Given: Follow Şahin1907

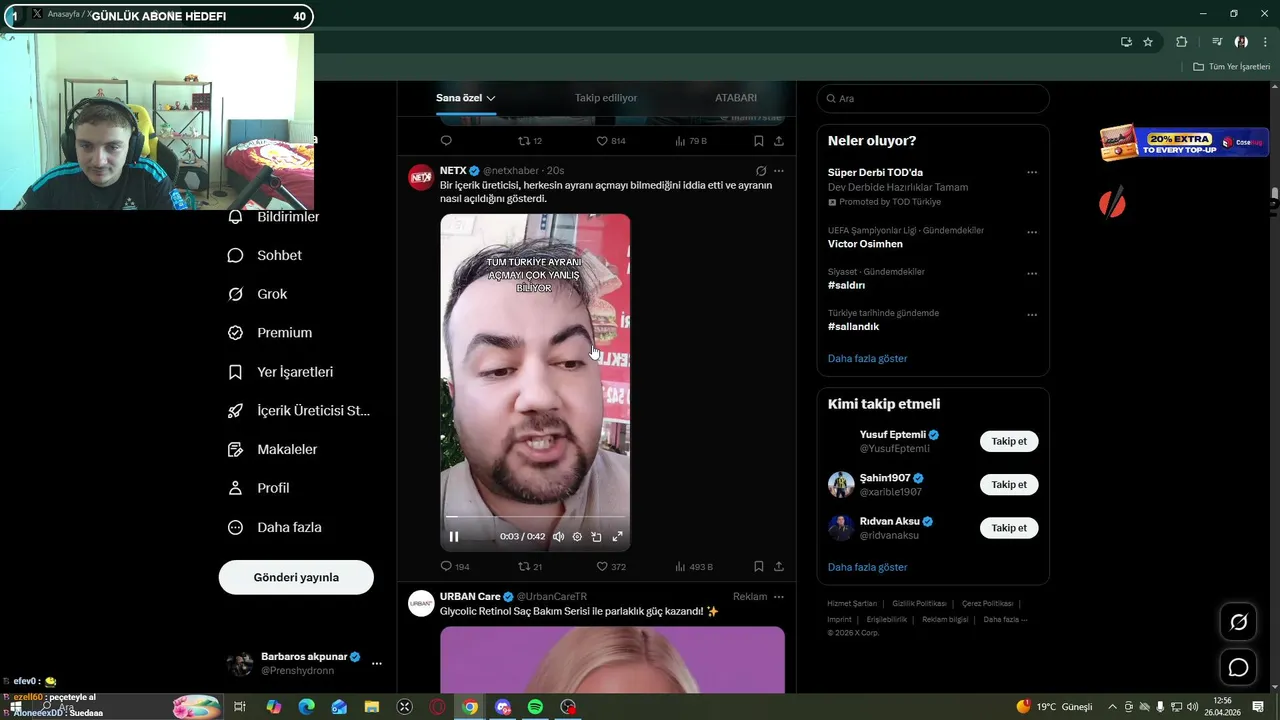Looking at the screenshot, I should click(1009, 484).
